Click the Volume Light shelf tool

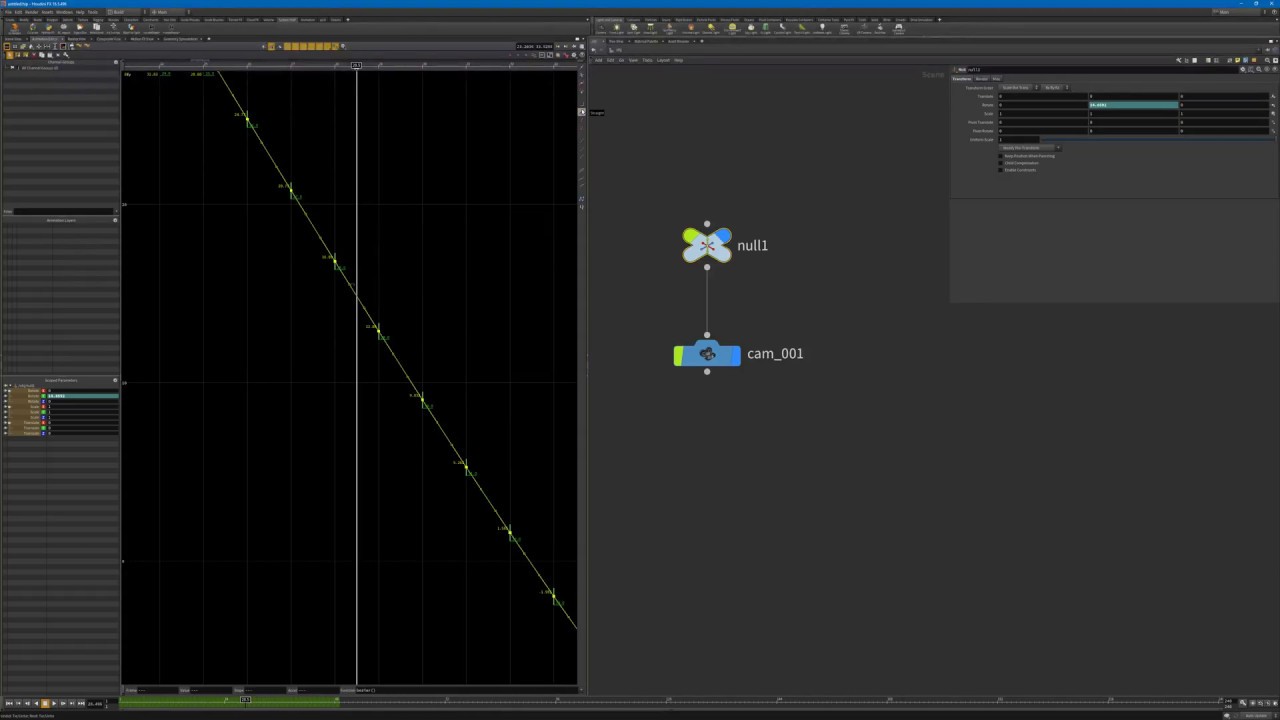click(x=690, y=28)
